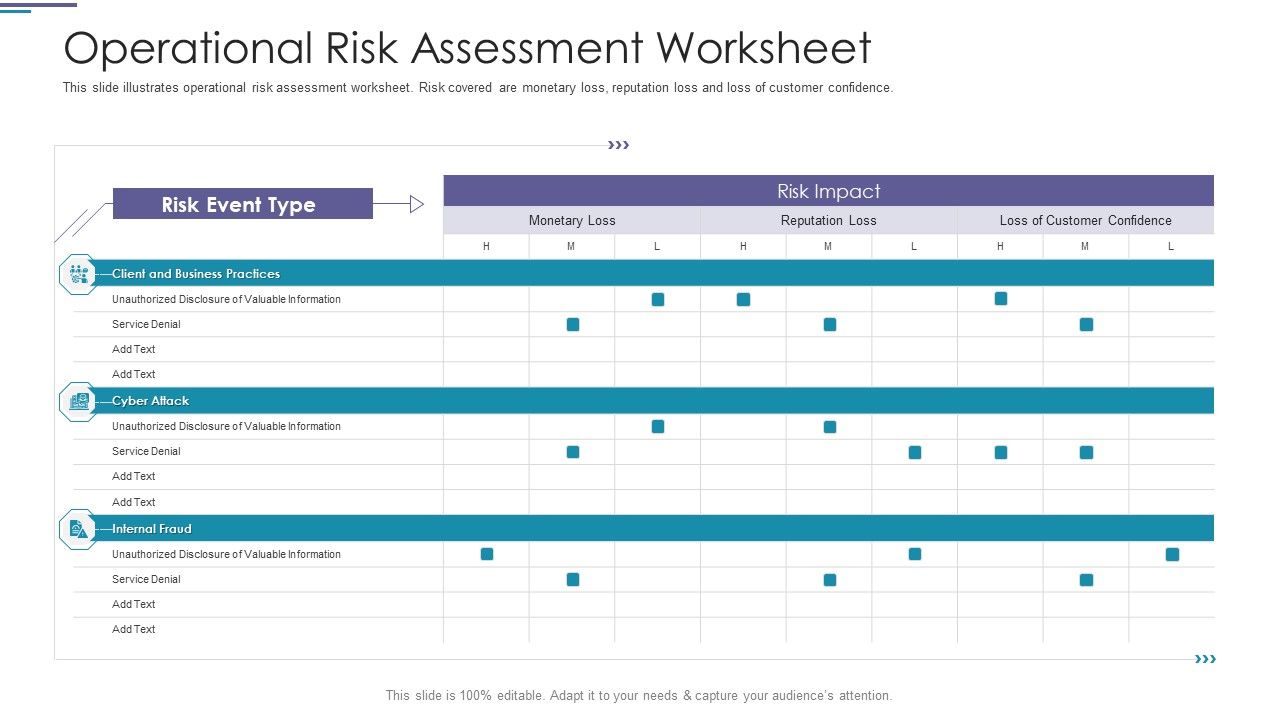Click first Add Text row under Cyber Attack

[644, 477]
